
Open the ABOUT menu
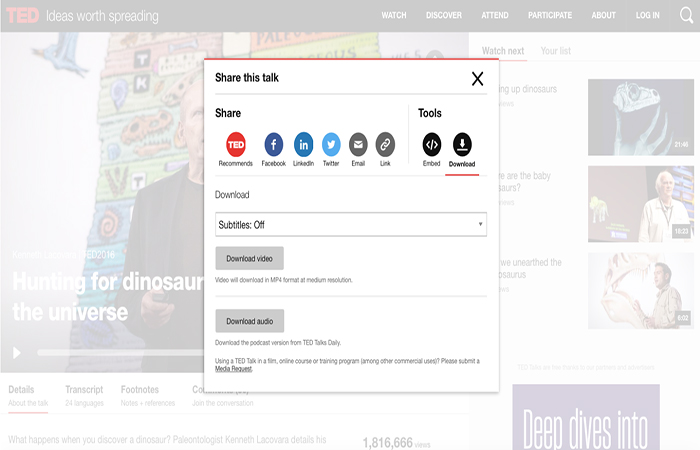coord(604,15)
